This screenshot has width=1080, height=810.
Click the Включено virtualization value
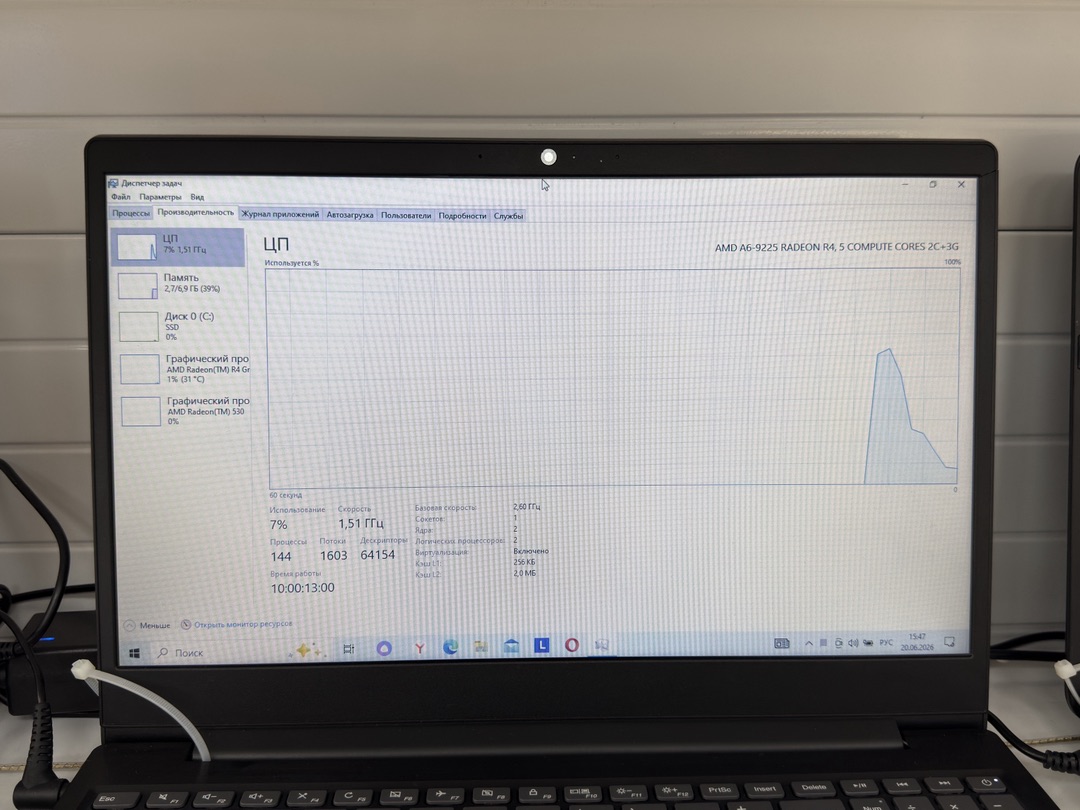(530, 551)
